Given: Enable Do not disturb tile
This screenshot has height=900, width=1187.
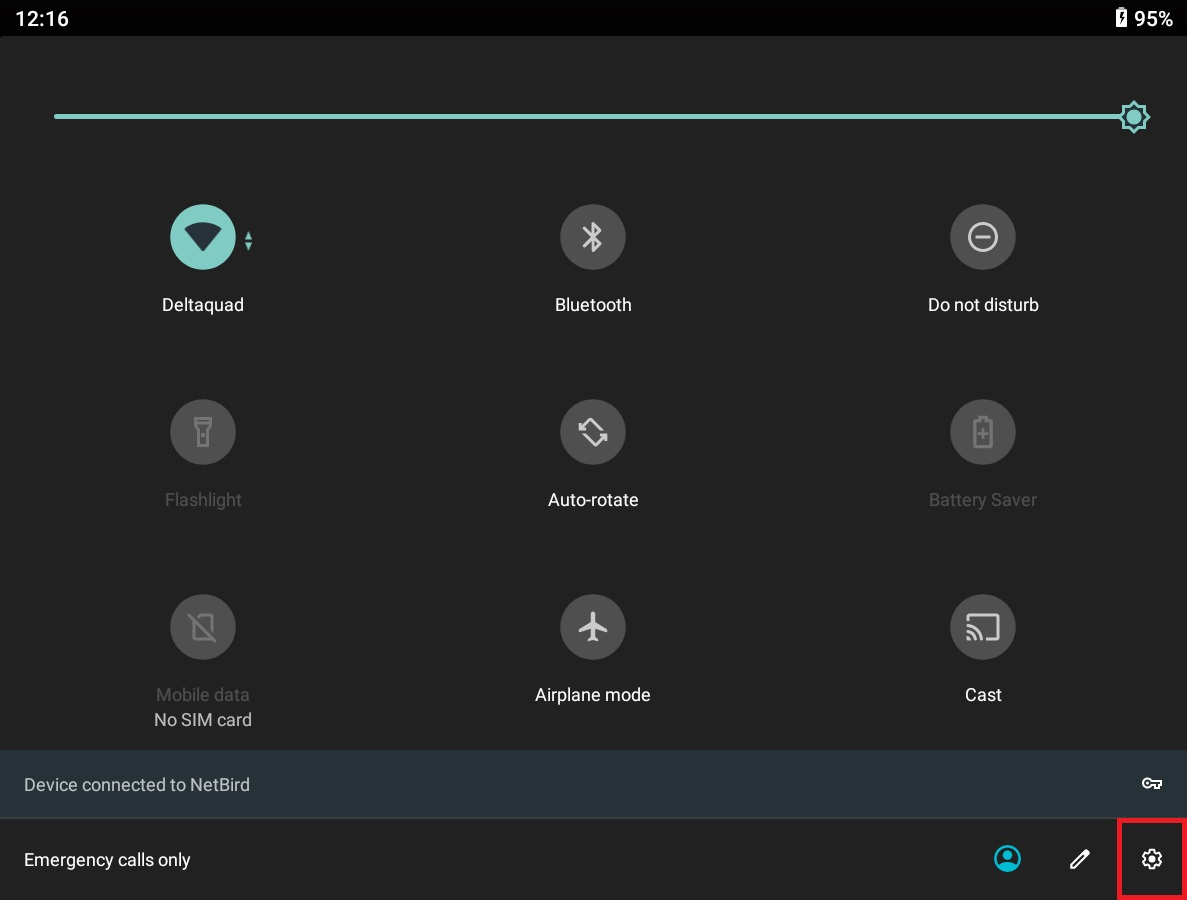Looking at the screenshot, I should (982, 237).
